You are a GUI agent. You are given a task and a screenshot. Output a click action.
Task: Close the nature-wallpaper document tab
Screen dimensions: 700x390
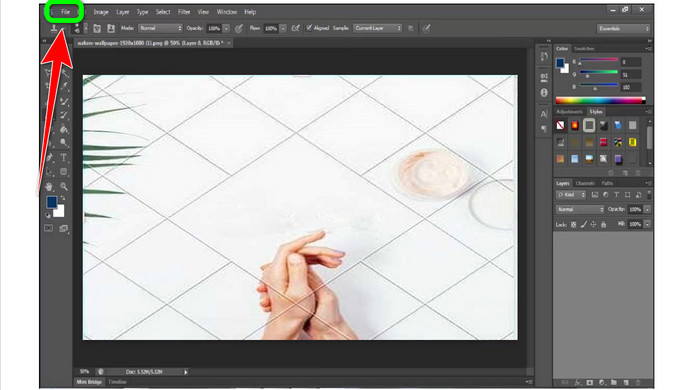(229, 43)
